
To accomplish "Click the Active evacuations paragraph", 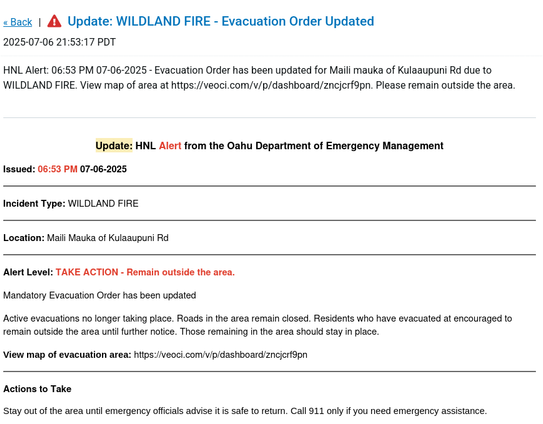I will pos(258,325).
